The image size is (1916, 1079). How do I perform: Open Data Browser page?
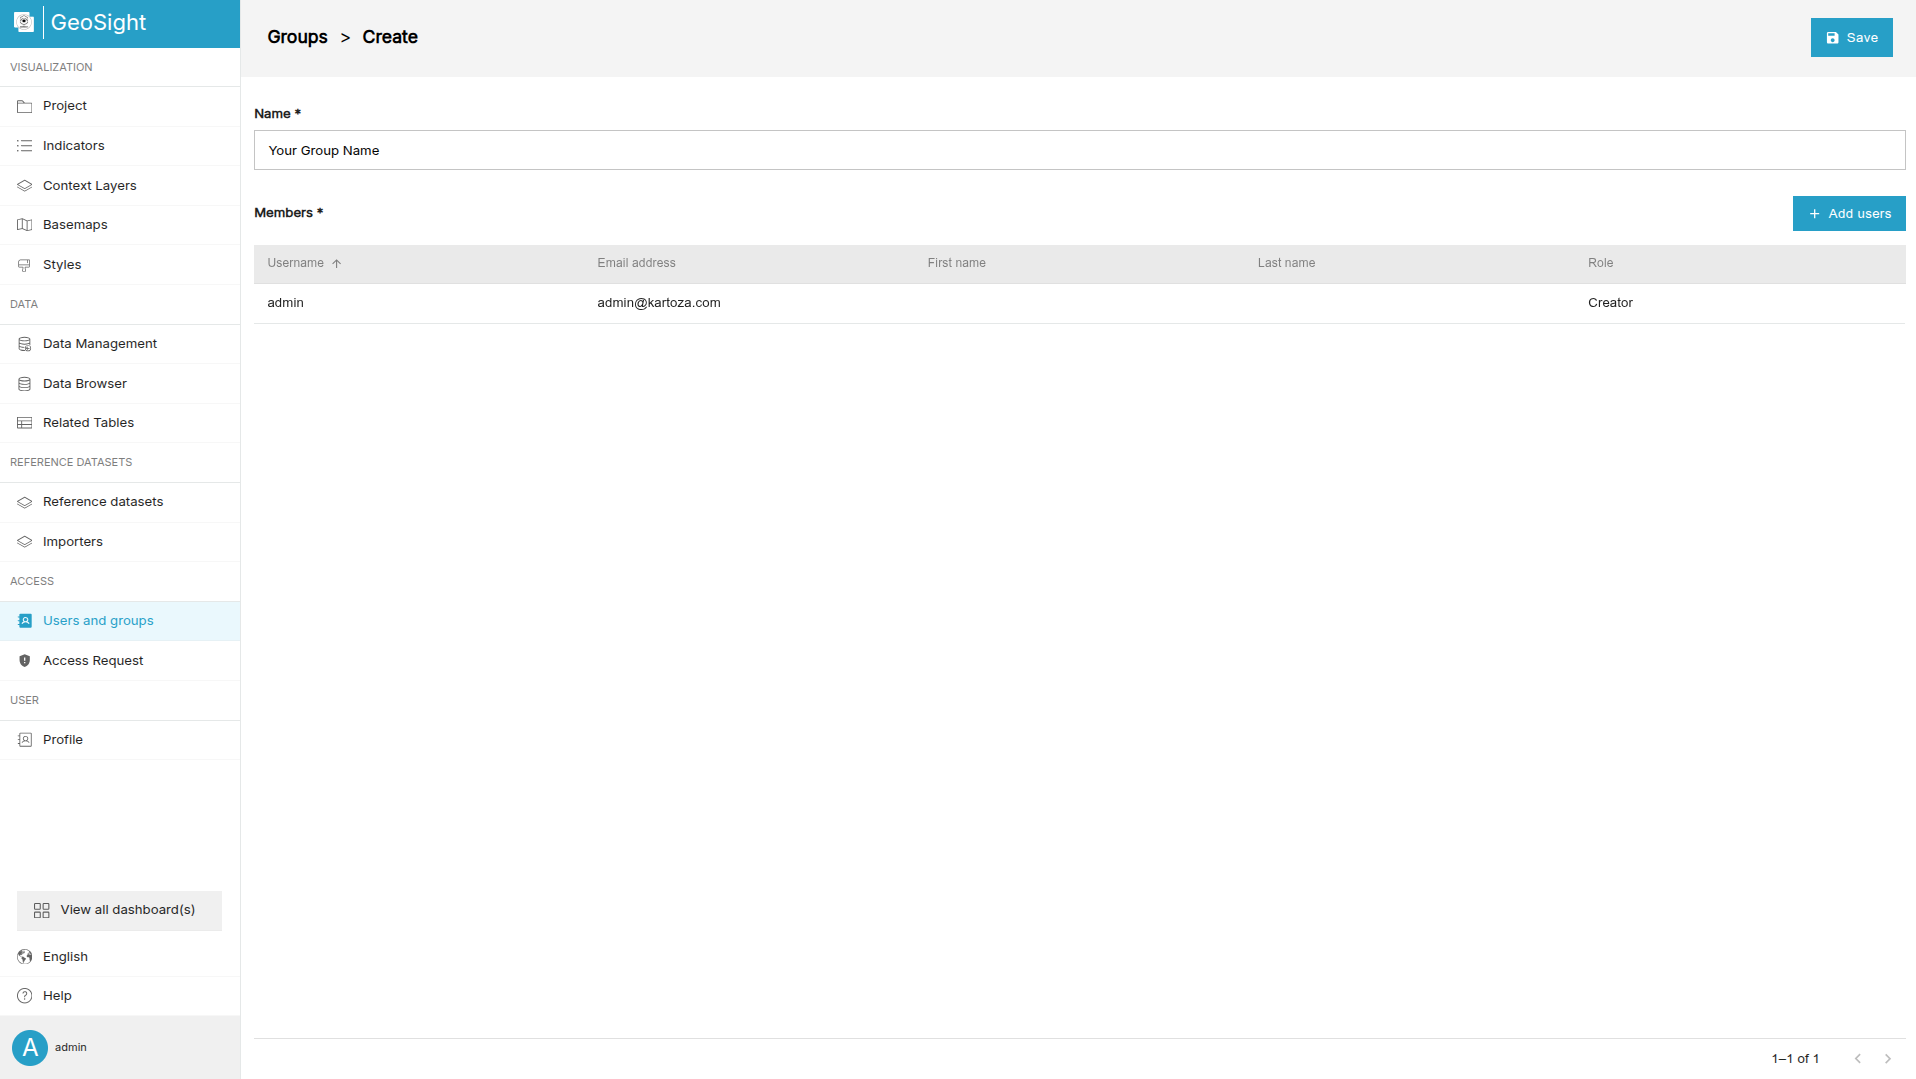(x=120, y=384)
